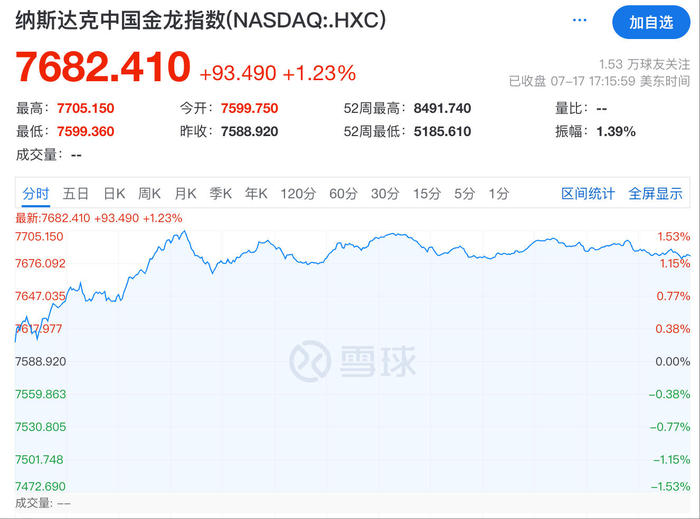Click the 7559.863 axis label

pos(40,394)
